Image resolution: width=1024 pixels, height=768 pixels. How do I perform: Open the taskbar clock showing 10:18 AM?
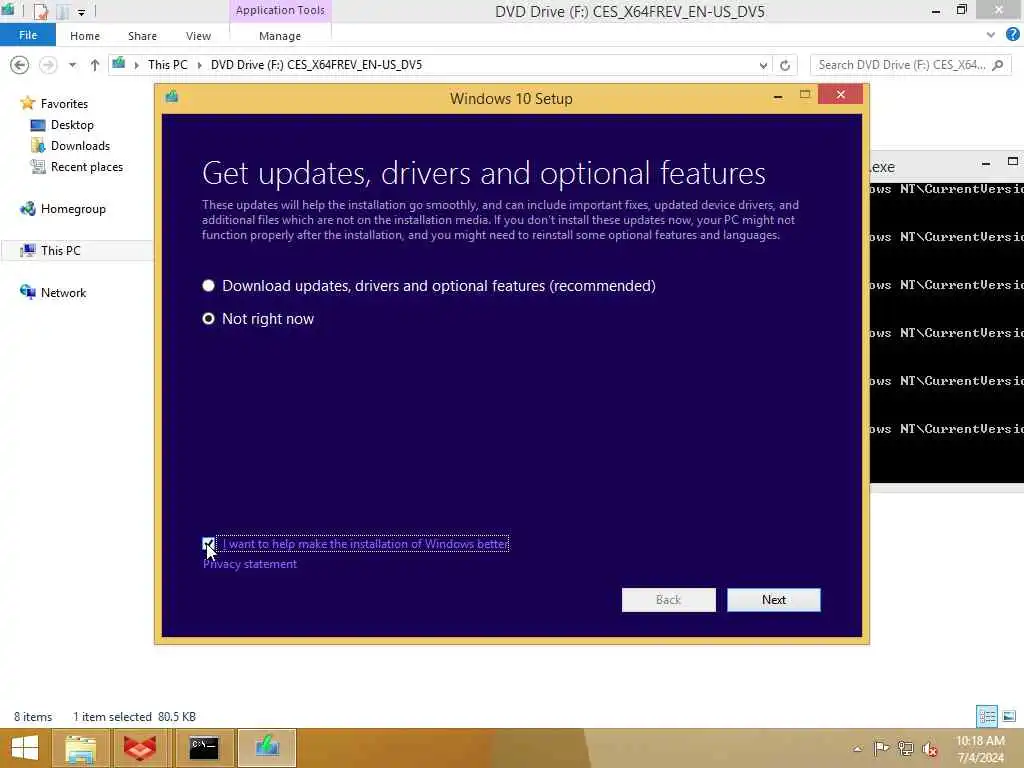click(x=980, y=749)
